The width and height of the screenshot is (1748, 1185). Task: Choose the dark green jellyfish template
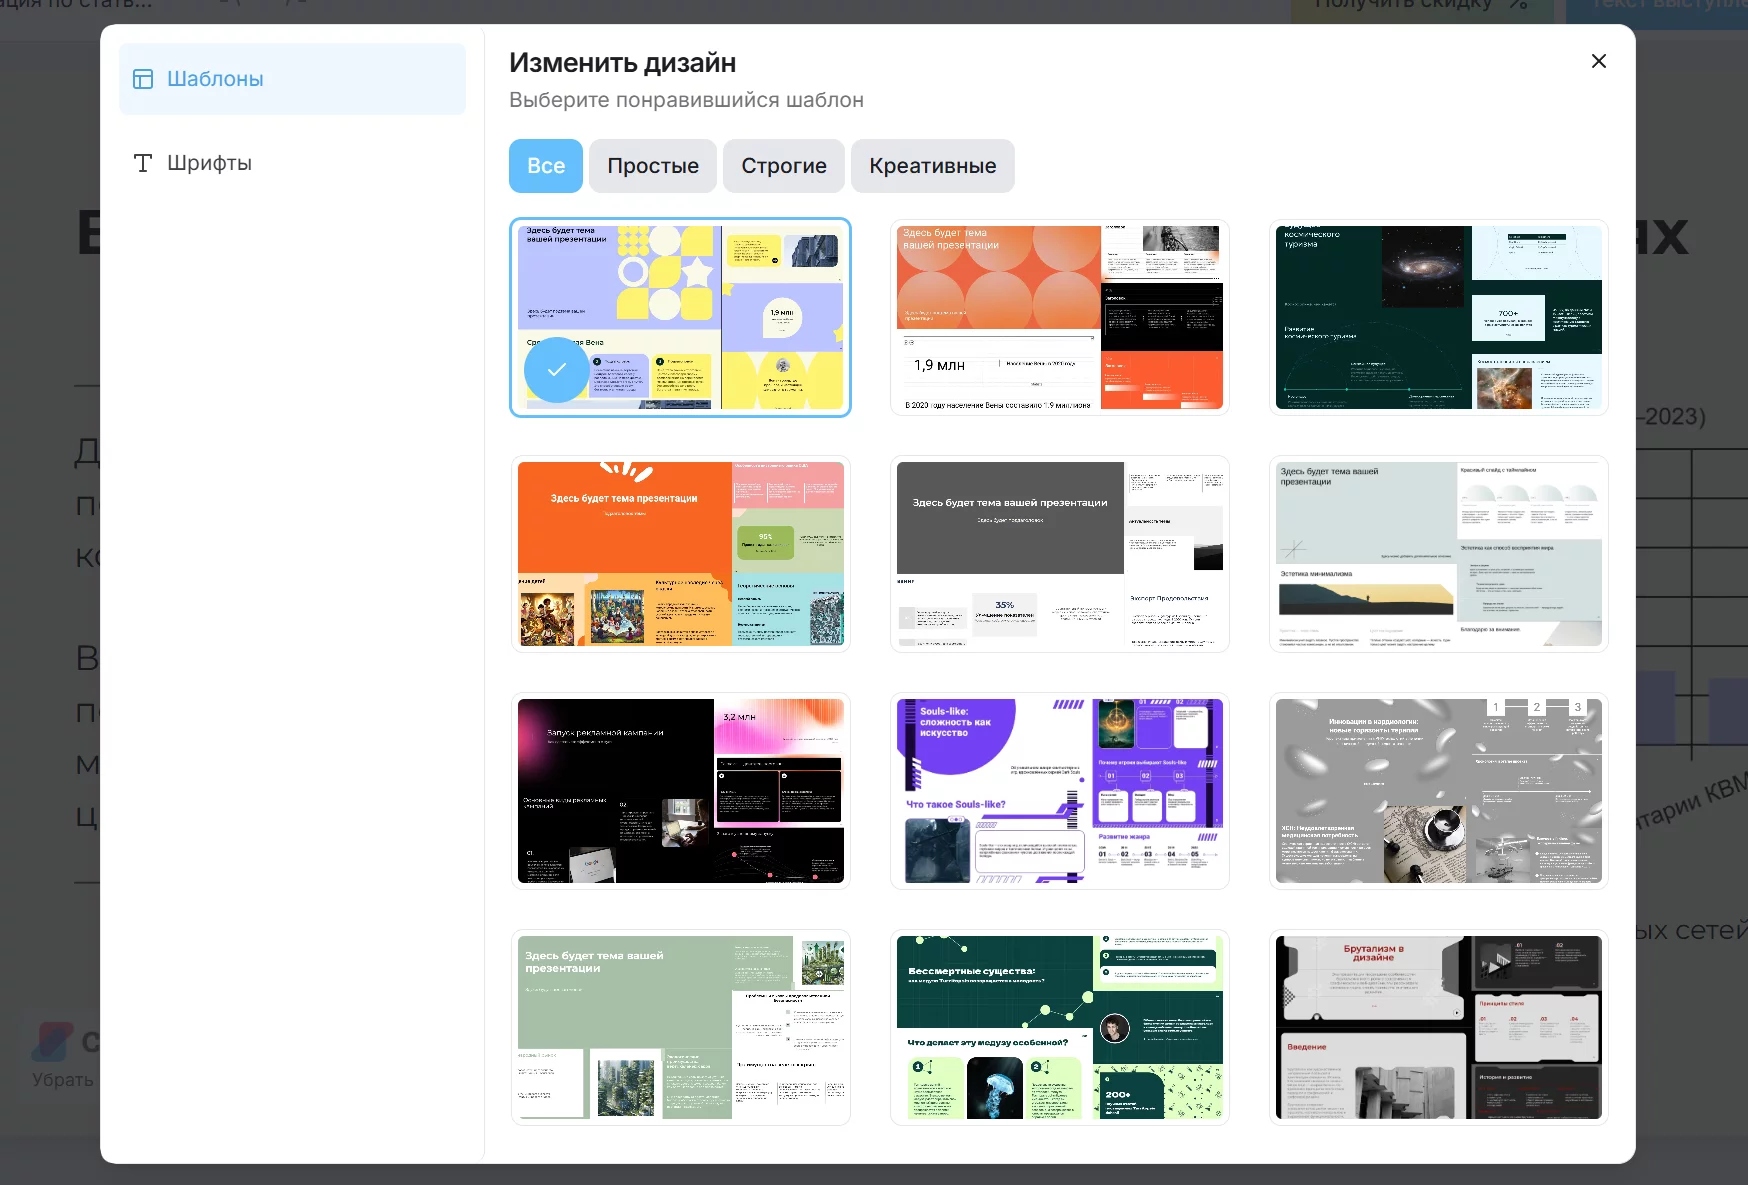[1059, 1027]
